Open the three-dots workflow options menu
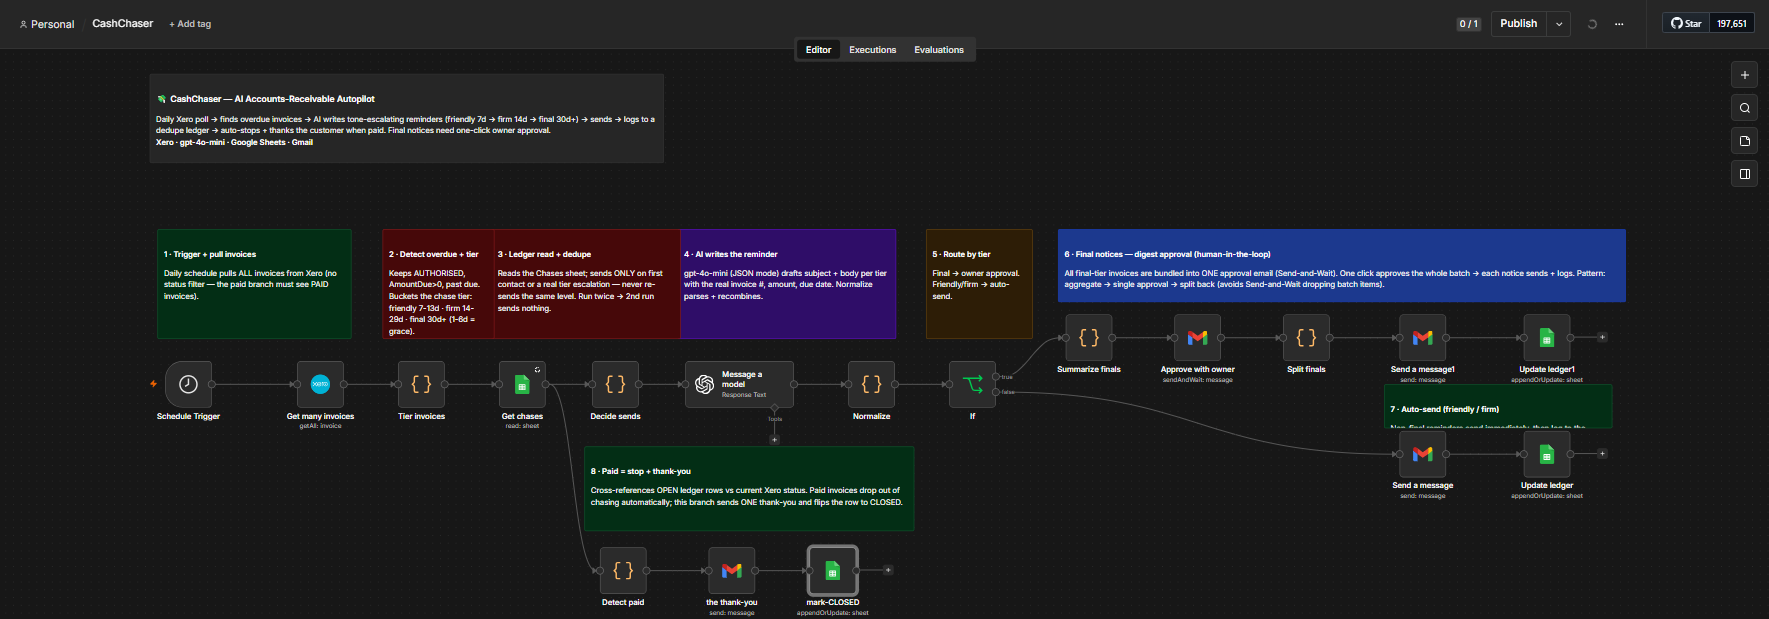This screenshot has width=1769, height=619. pyautogui.click(x=1619, y=24)
